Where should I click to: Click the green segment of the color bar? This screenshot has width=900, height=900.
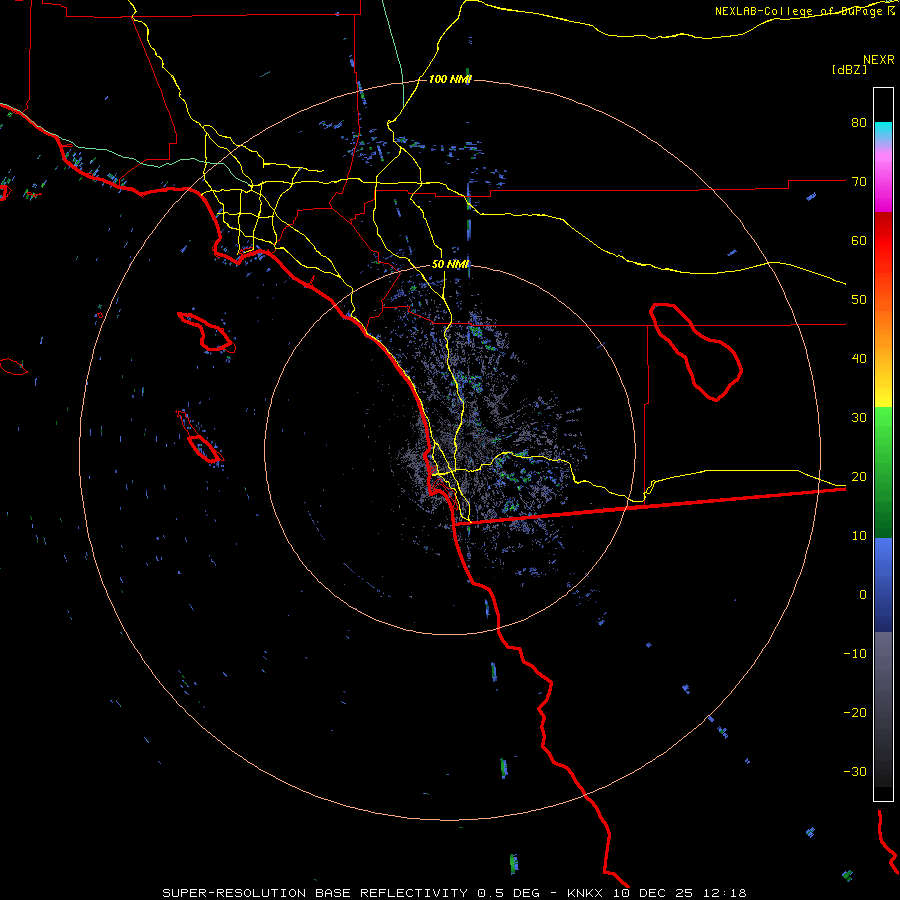[x=883, y=472]
